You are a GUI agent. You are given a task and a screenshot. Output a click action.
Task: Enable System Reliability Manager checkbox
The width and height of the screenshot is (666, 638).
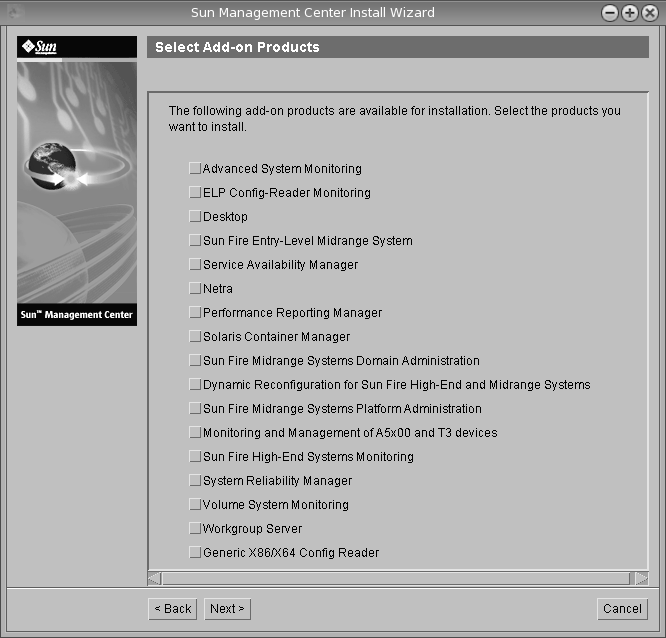[x=195, y=480]
